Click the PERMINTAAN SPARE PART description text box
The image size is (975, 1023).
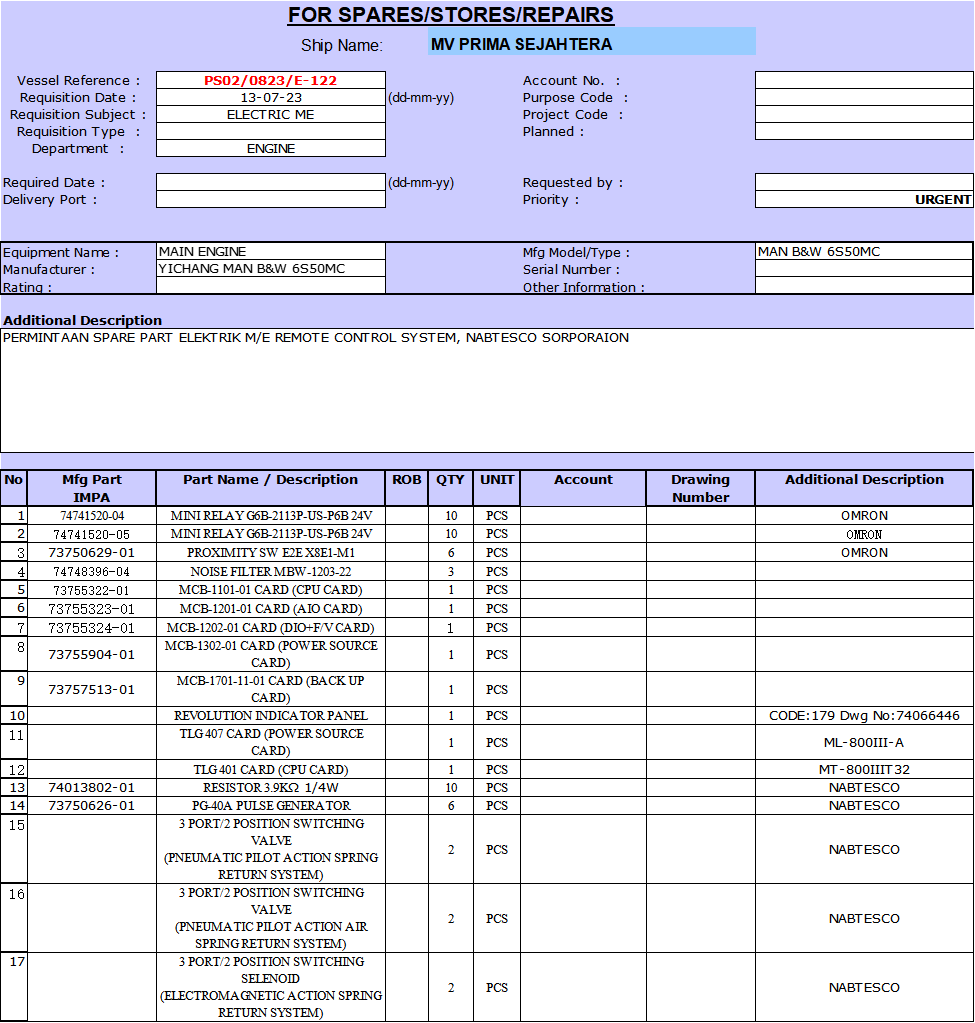[x=487, y=390]
